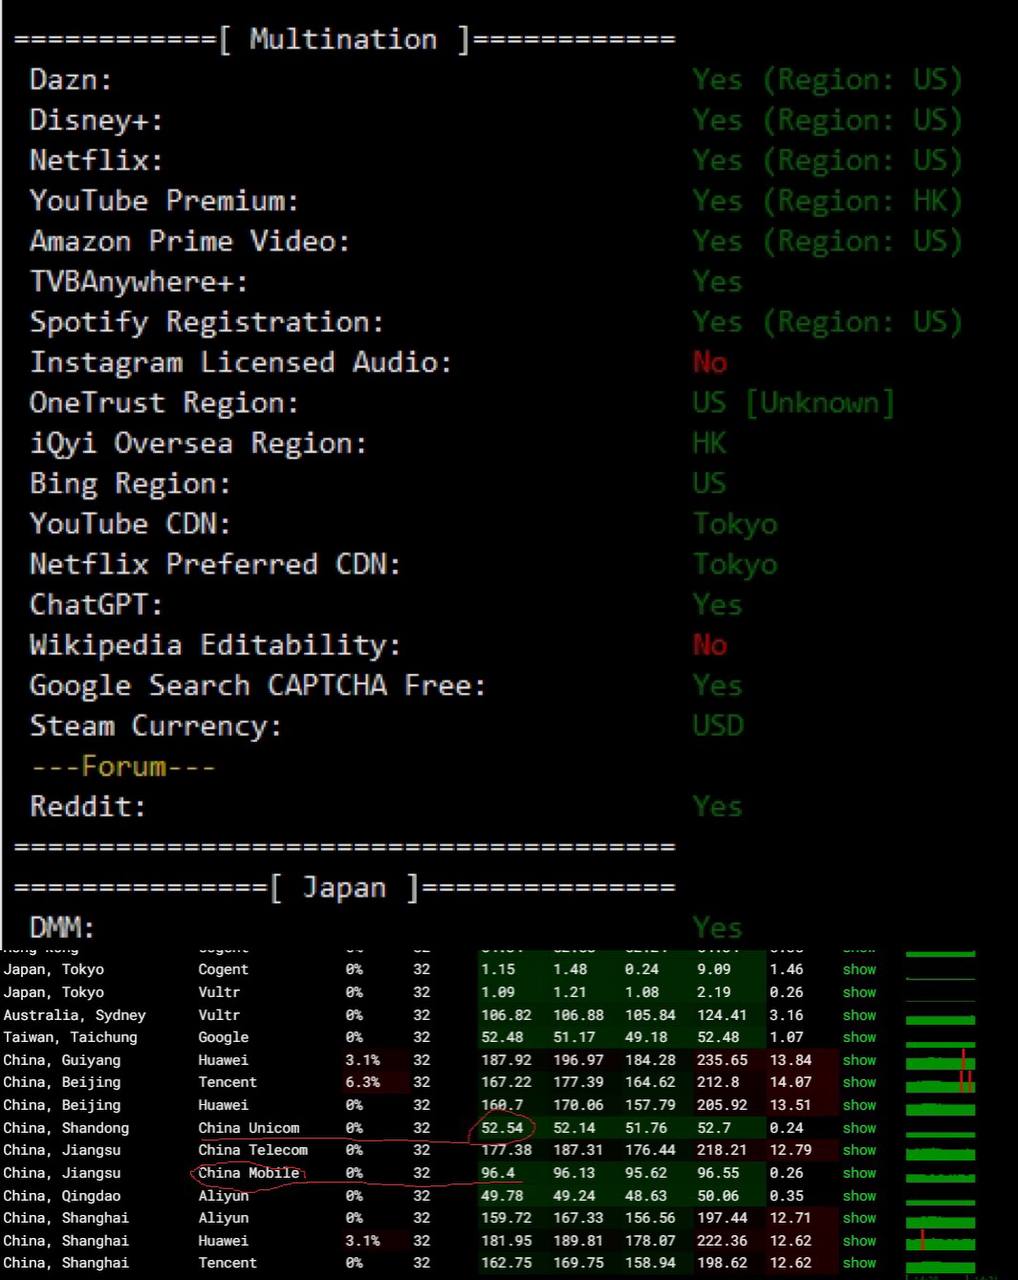This screenshot has height=1280, width=1018.
Task: Click the No result beside Wikipedia Editability
Action: [x=710, y=645]
